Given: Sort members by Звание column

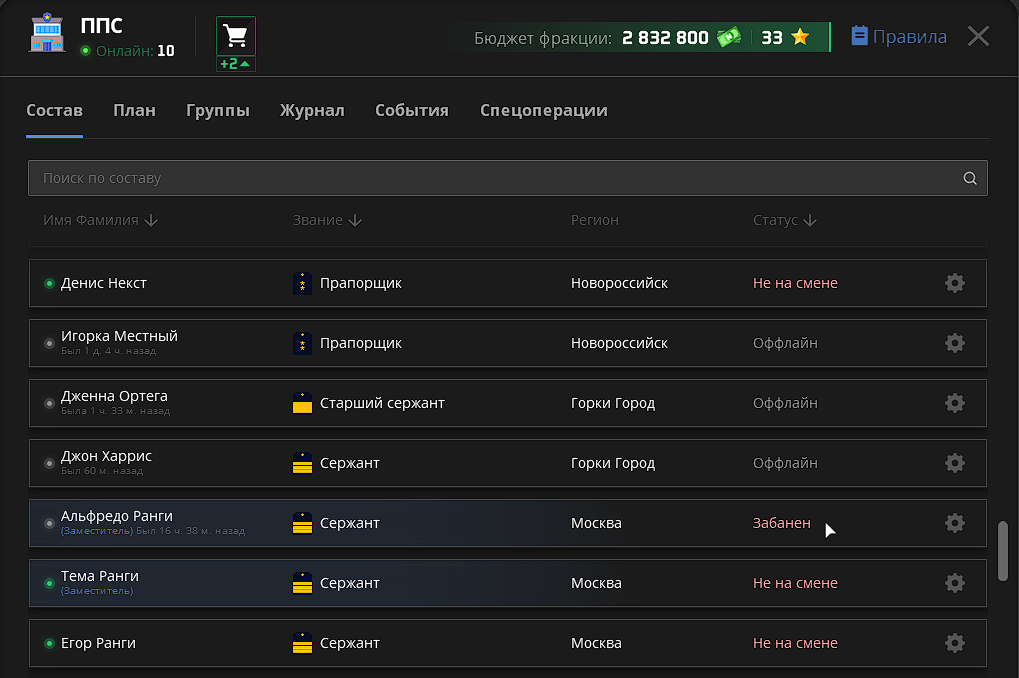Looking at the screenshot, I should pos(327,220).
